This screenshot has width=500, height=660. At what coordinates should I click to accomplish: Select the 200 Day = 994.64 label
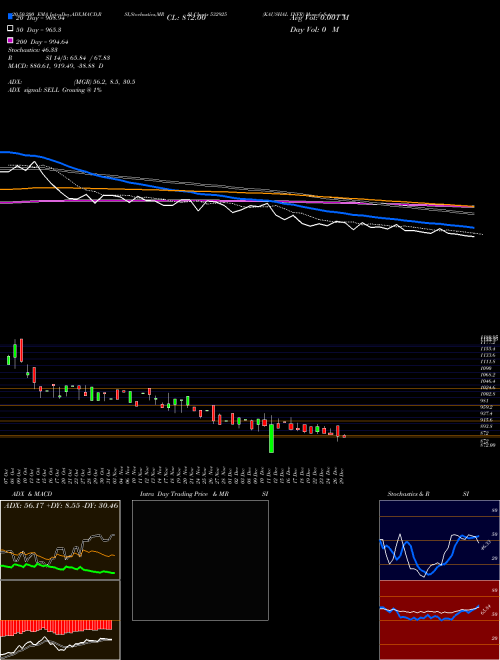pyautogui.click(x=42, y=42)
